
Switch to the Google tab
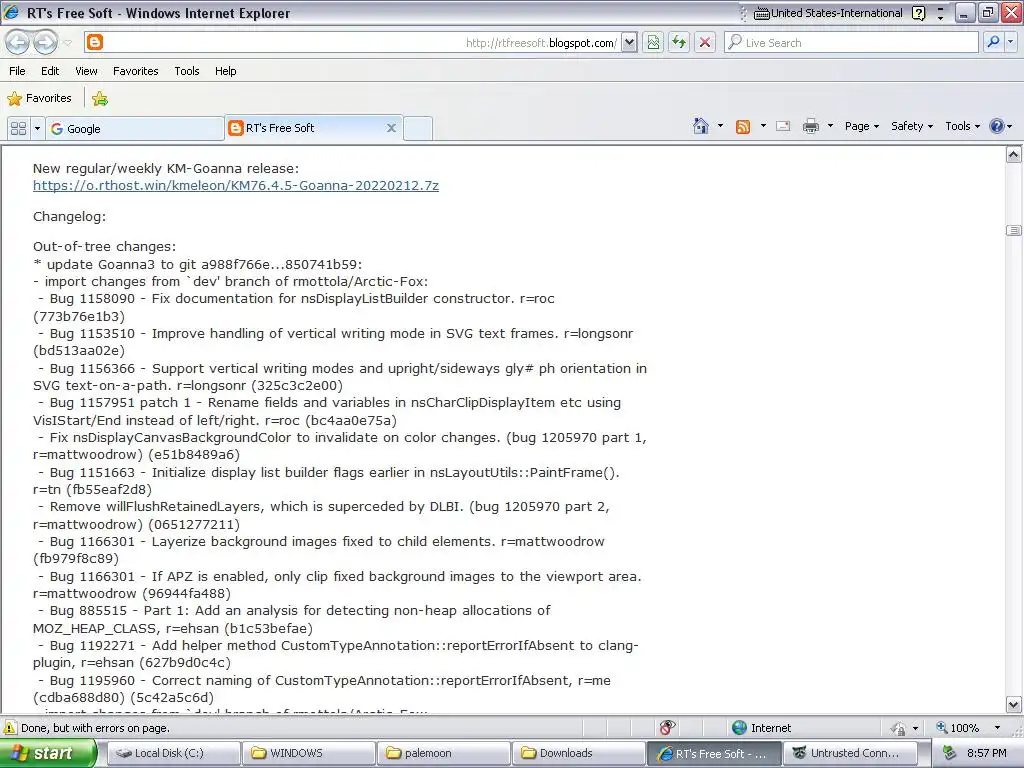pos(135,129)
